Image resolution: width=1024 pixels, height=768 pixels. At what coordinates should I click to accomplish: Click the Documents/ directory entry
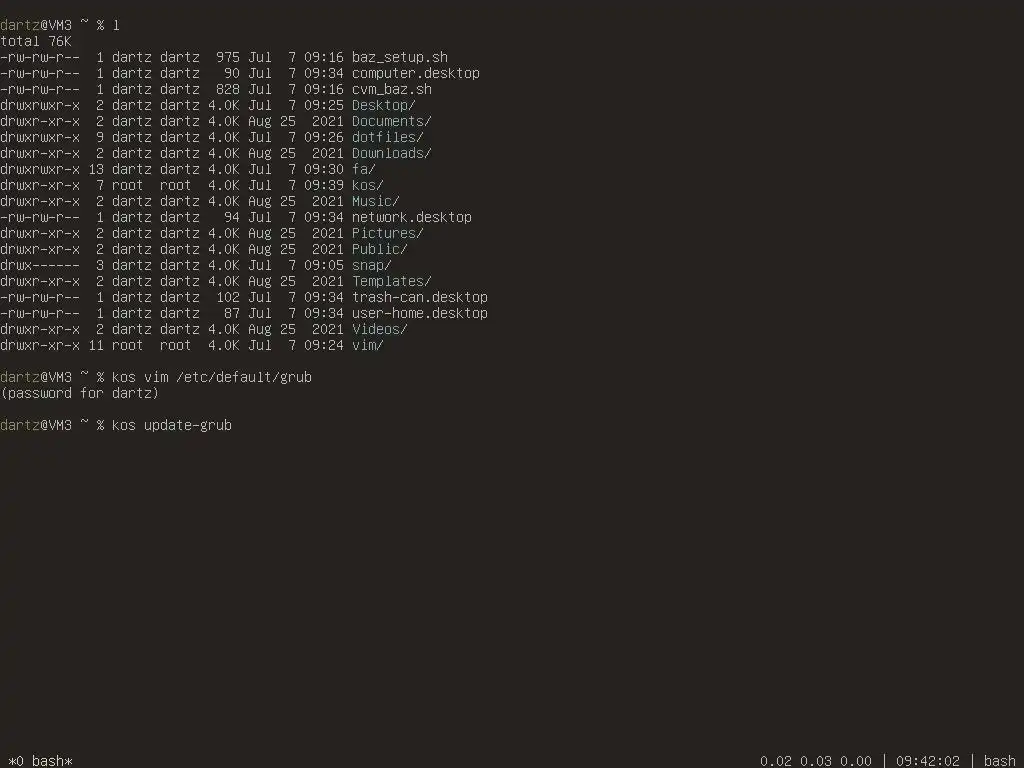(x=392, y=121)
